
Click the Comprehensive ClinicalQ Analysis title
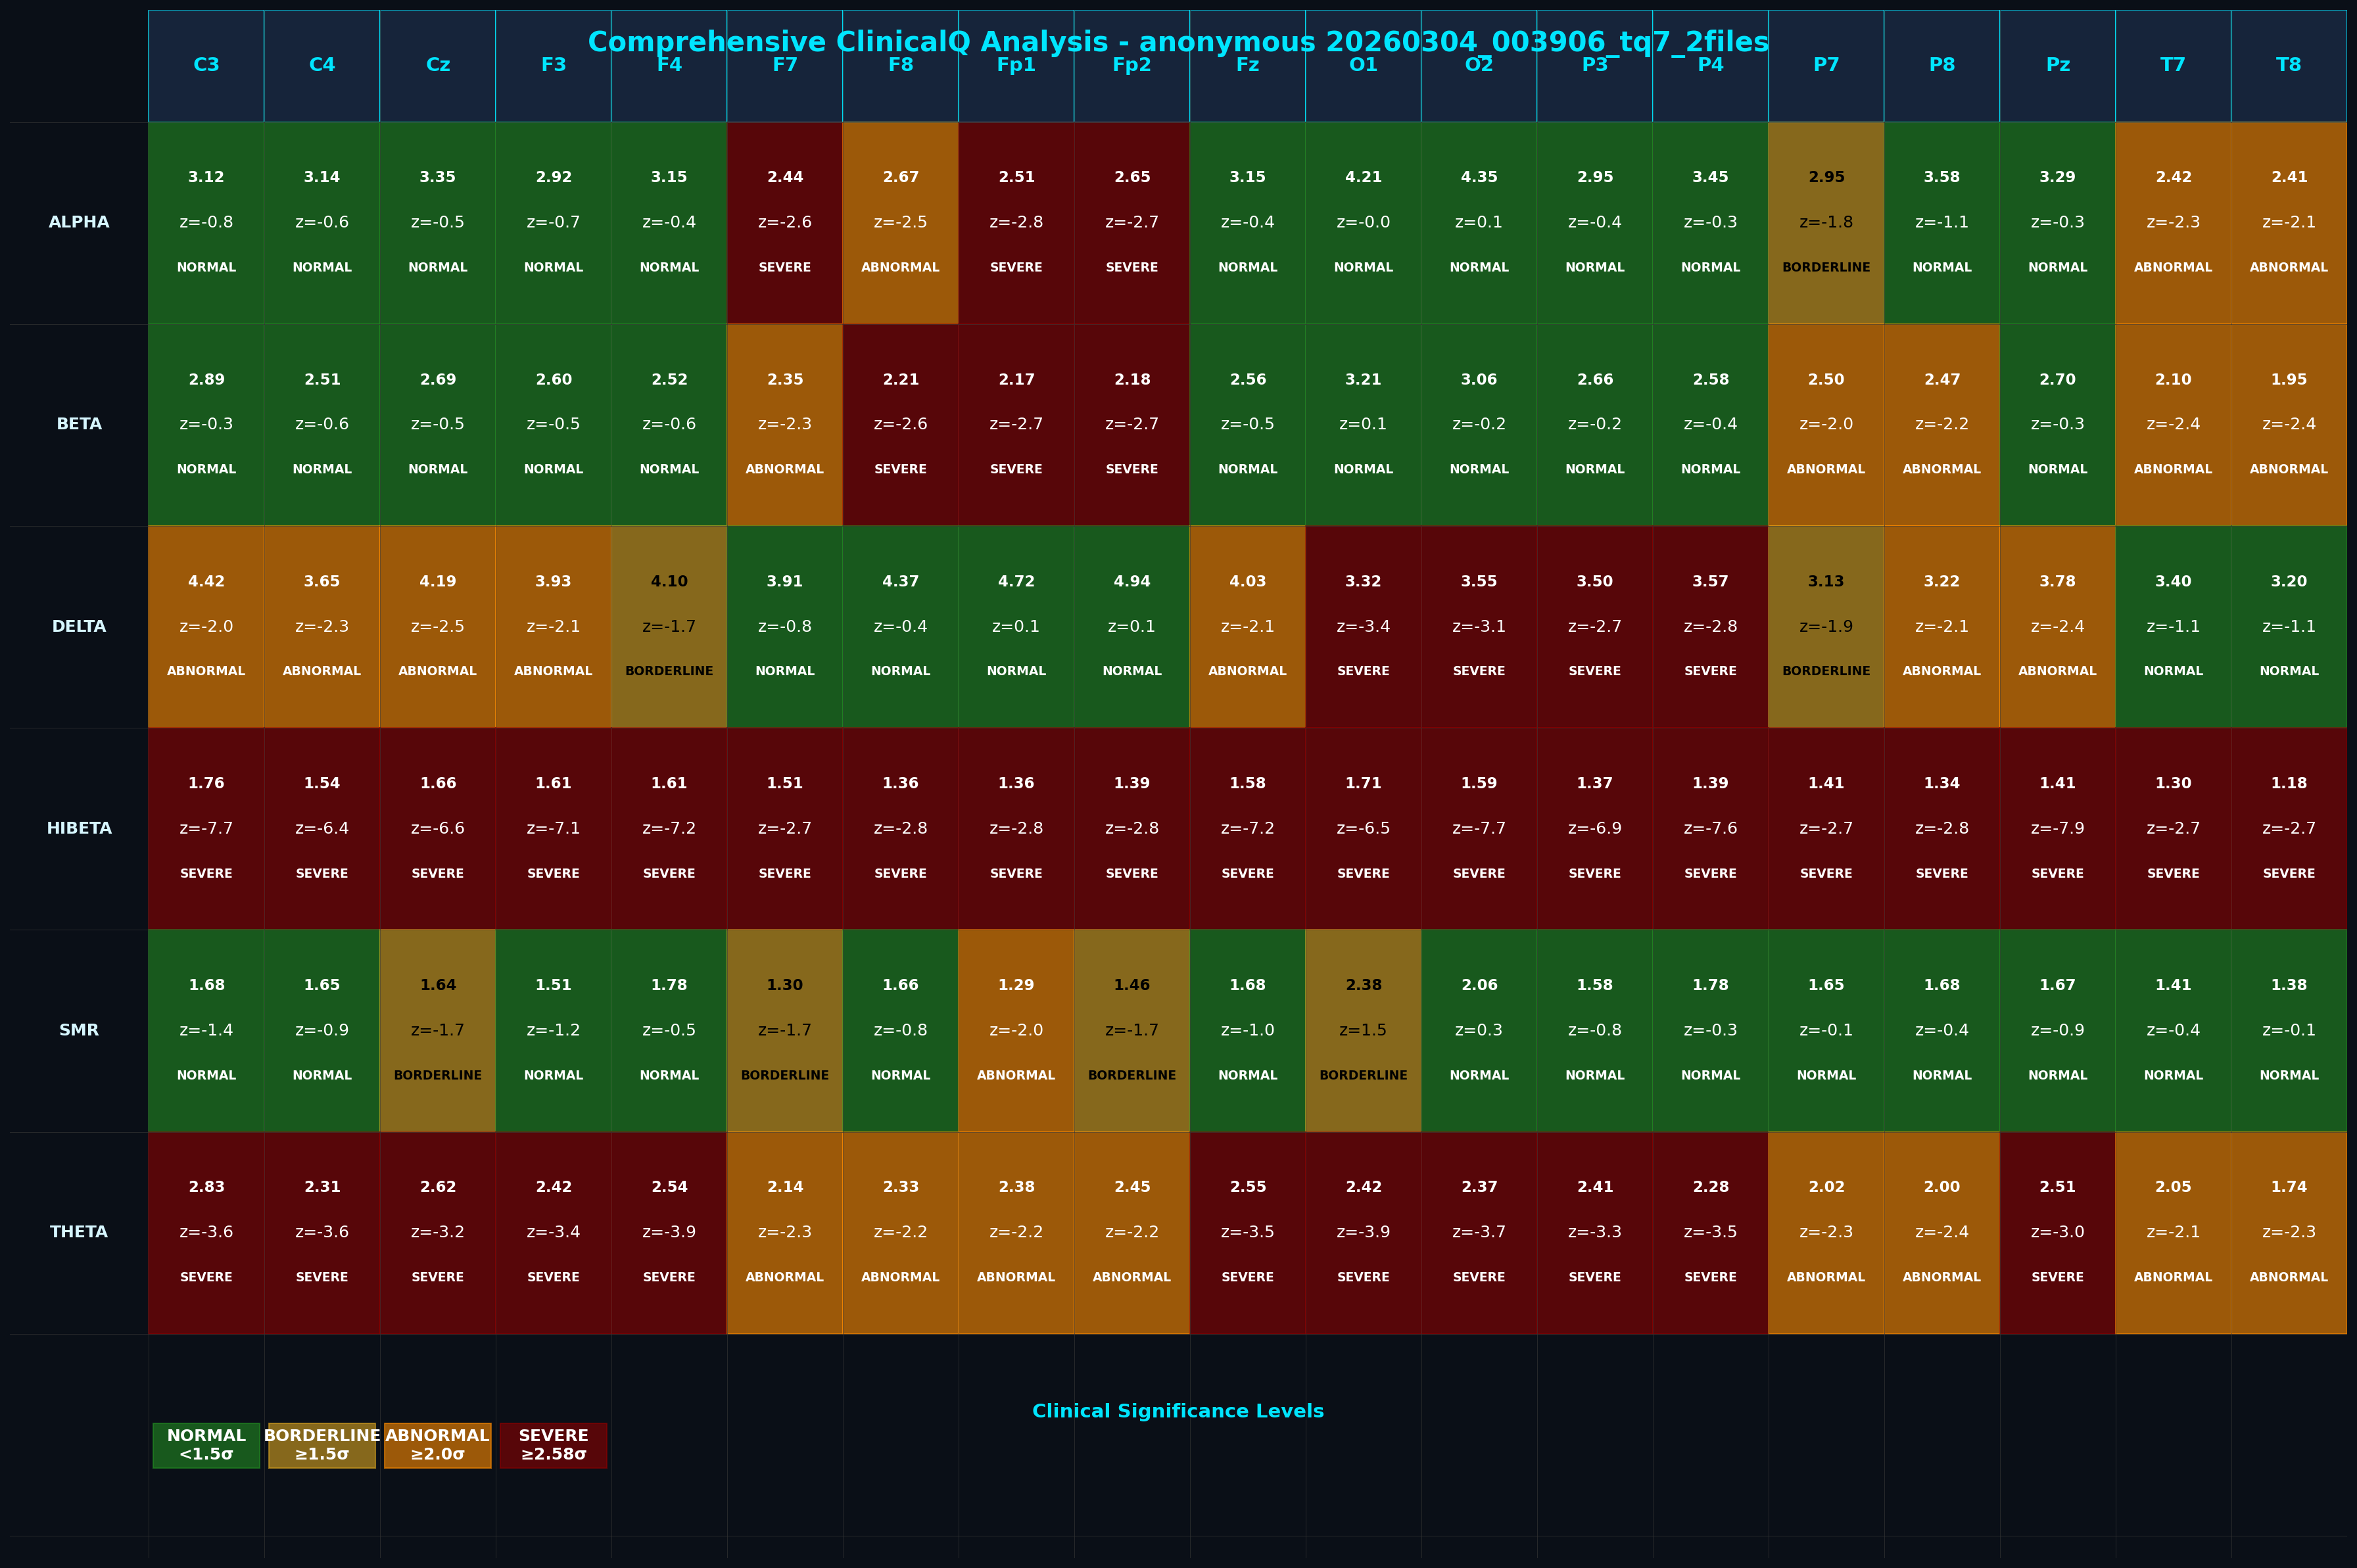point(1178,42)
